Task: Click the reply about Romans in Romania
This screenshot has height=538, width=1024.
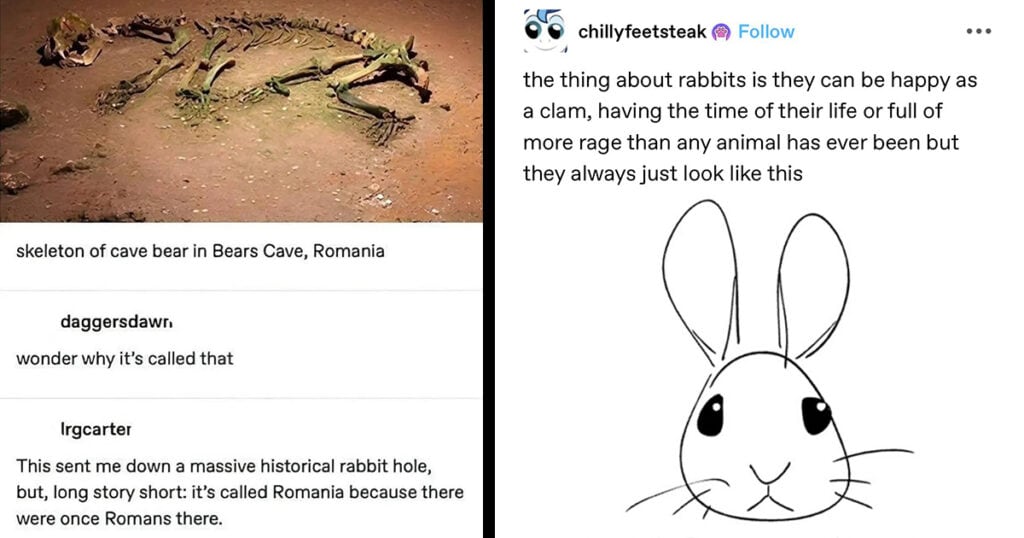Action: pos(240,492)
